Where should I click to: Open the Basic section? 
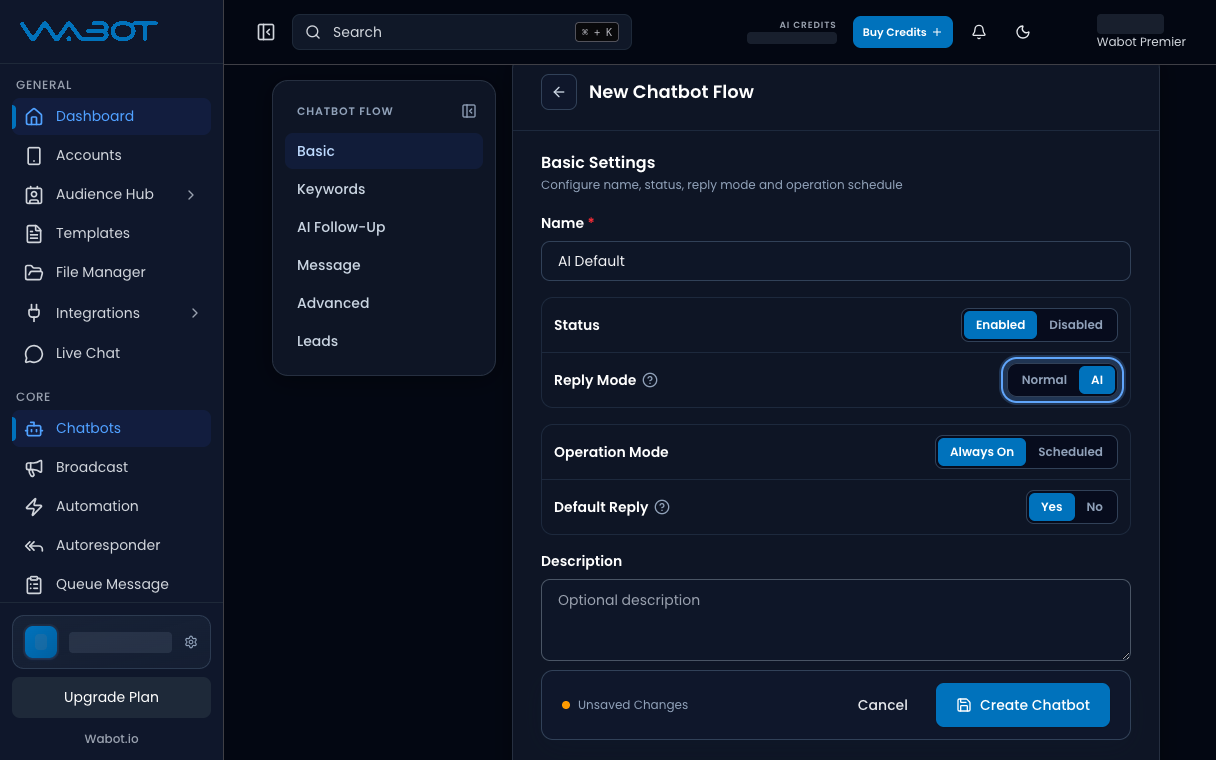click(x=384, y=151)
